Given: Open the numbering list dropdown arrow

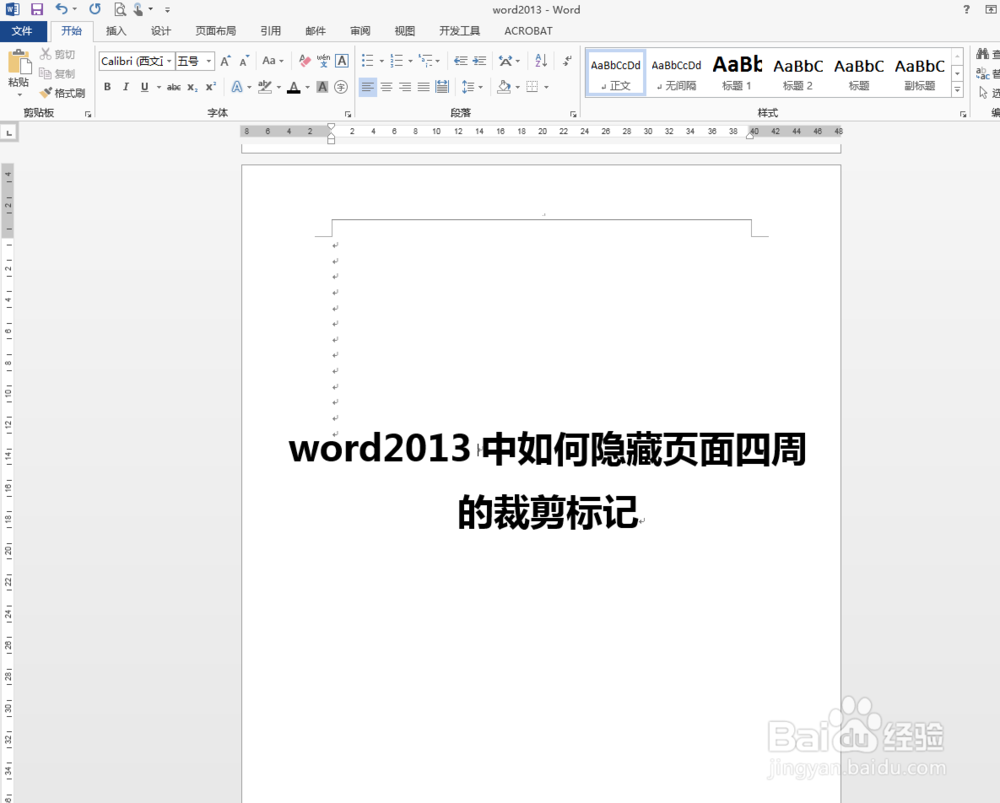Looking at the screenshot, I should pyautogui.click(x=410, y=61).
